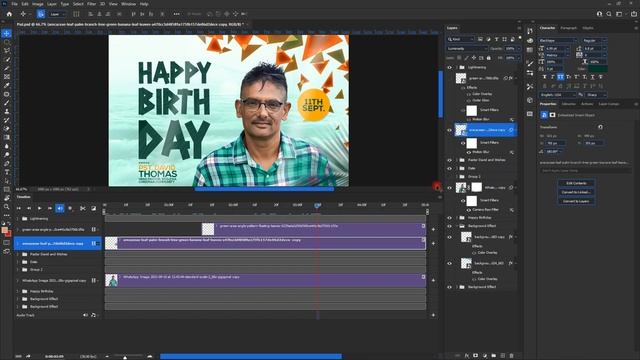This screenshot has width=640, height=360.
Task: Open the blend mode Luminosity dropdown
Action: tap(467, 48)
